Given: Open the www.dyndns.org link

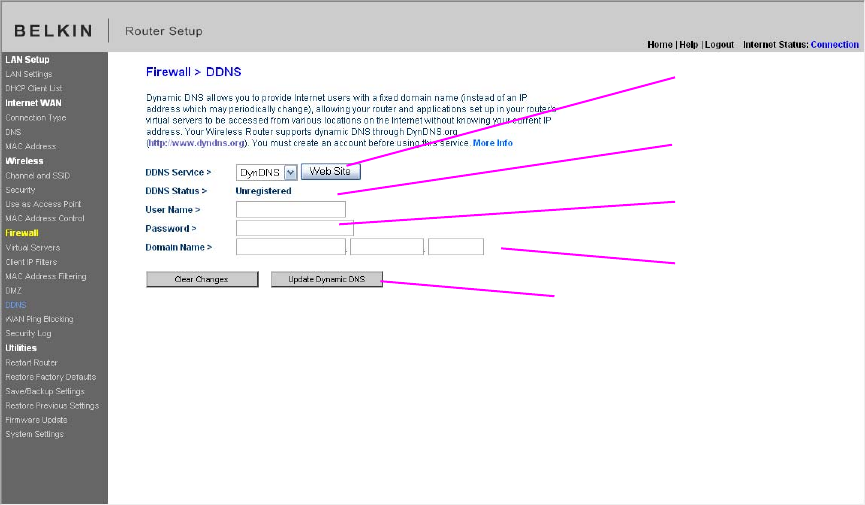Looking at the screenshot, I should pyautogui.click(x=197, y=143).
